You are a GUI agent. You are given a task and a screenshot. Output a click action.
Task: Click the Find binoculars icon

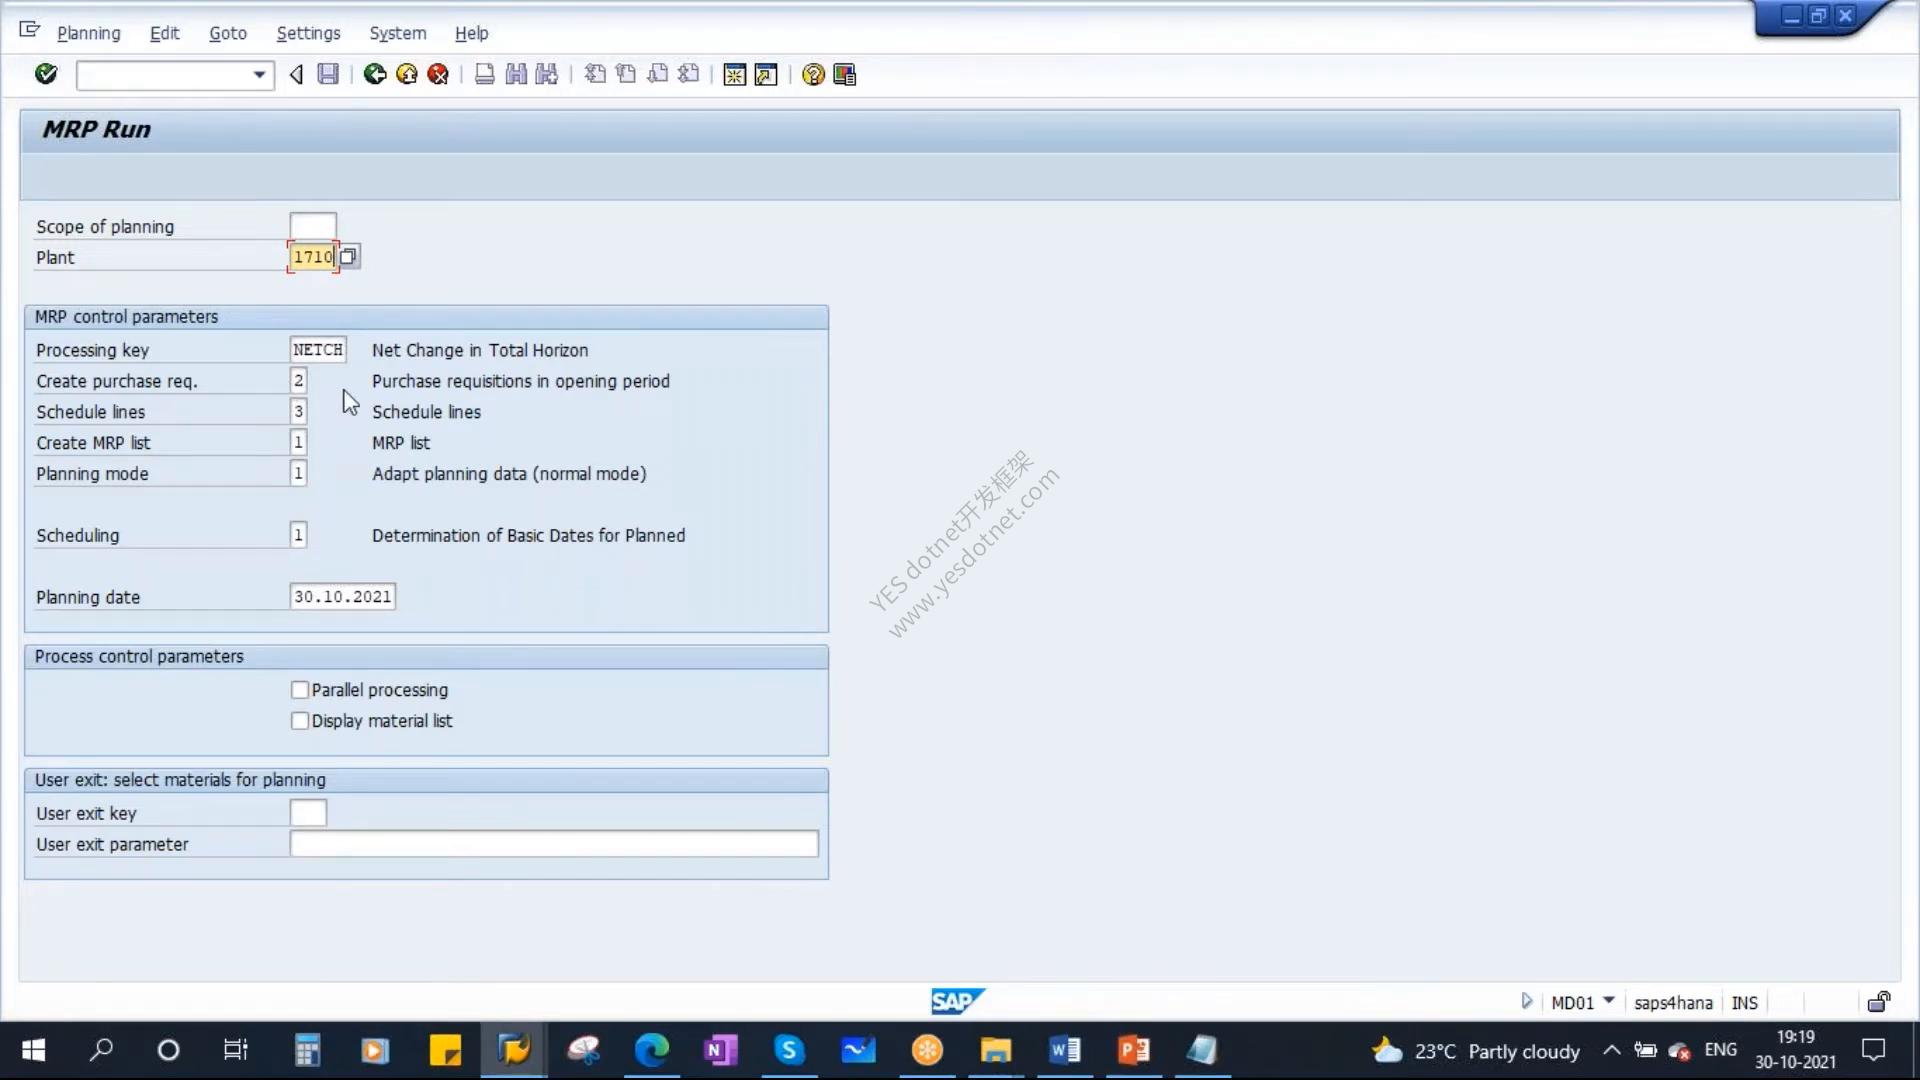coord(516,74)
